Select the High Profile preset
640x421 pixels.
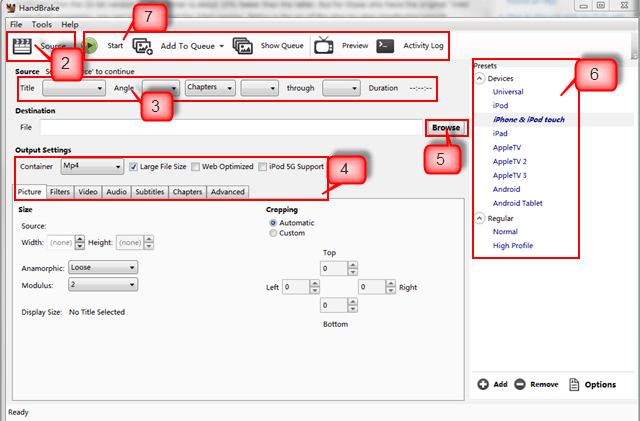513,245
